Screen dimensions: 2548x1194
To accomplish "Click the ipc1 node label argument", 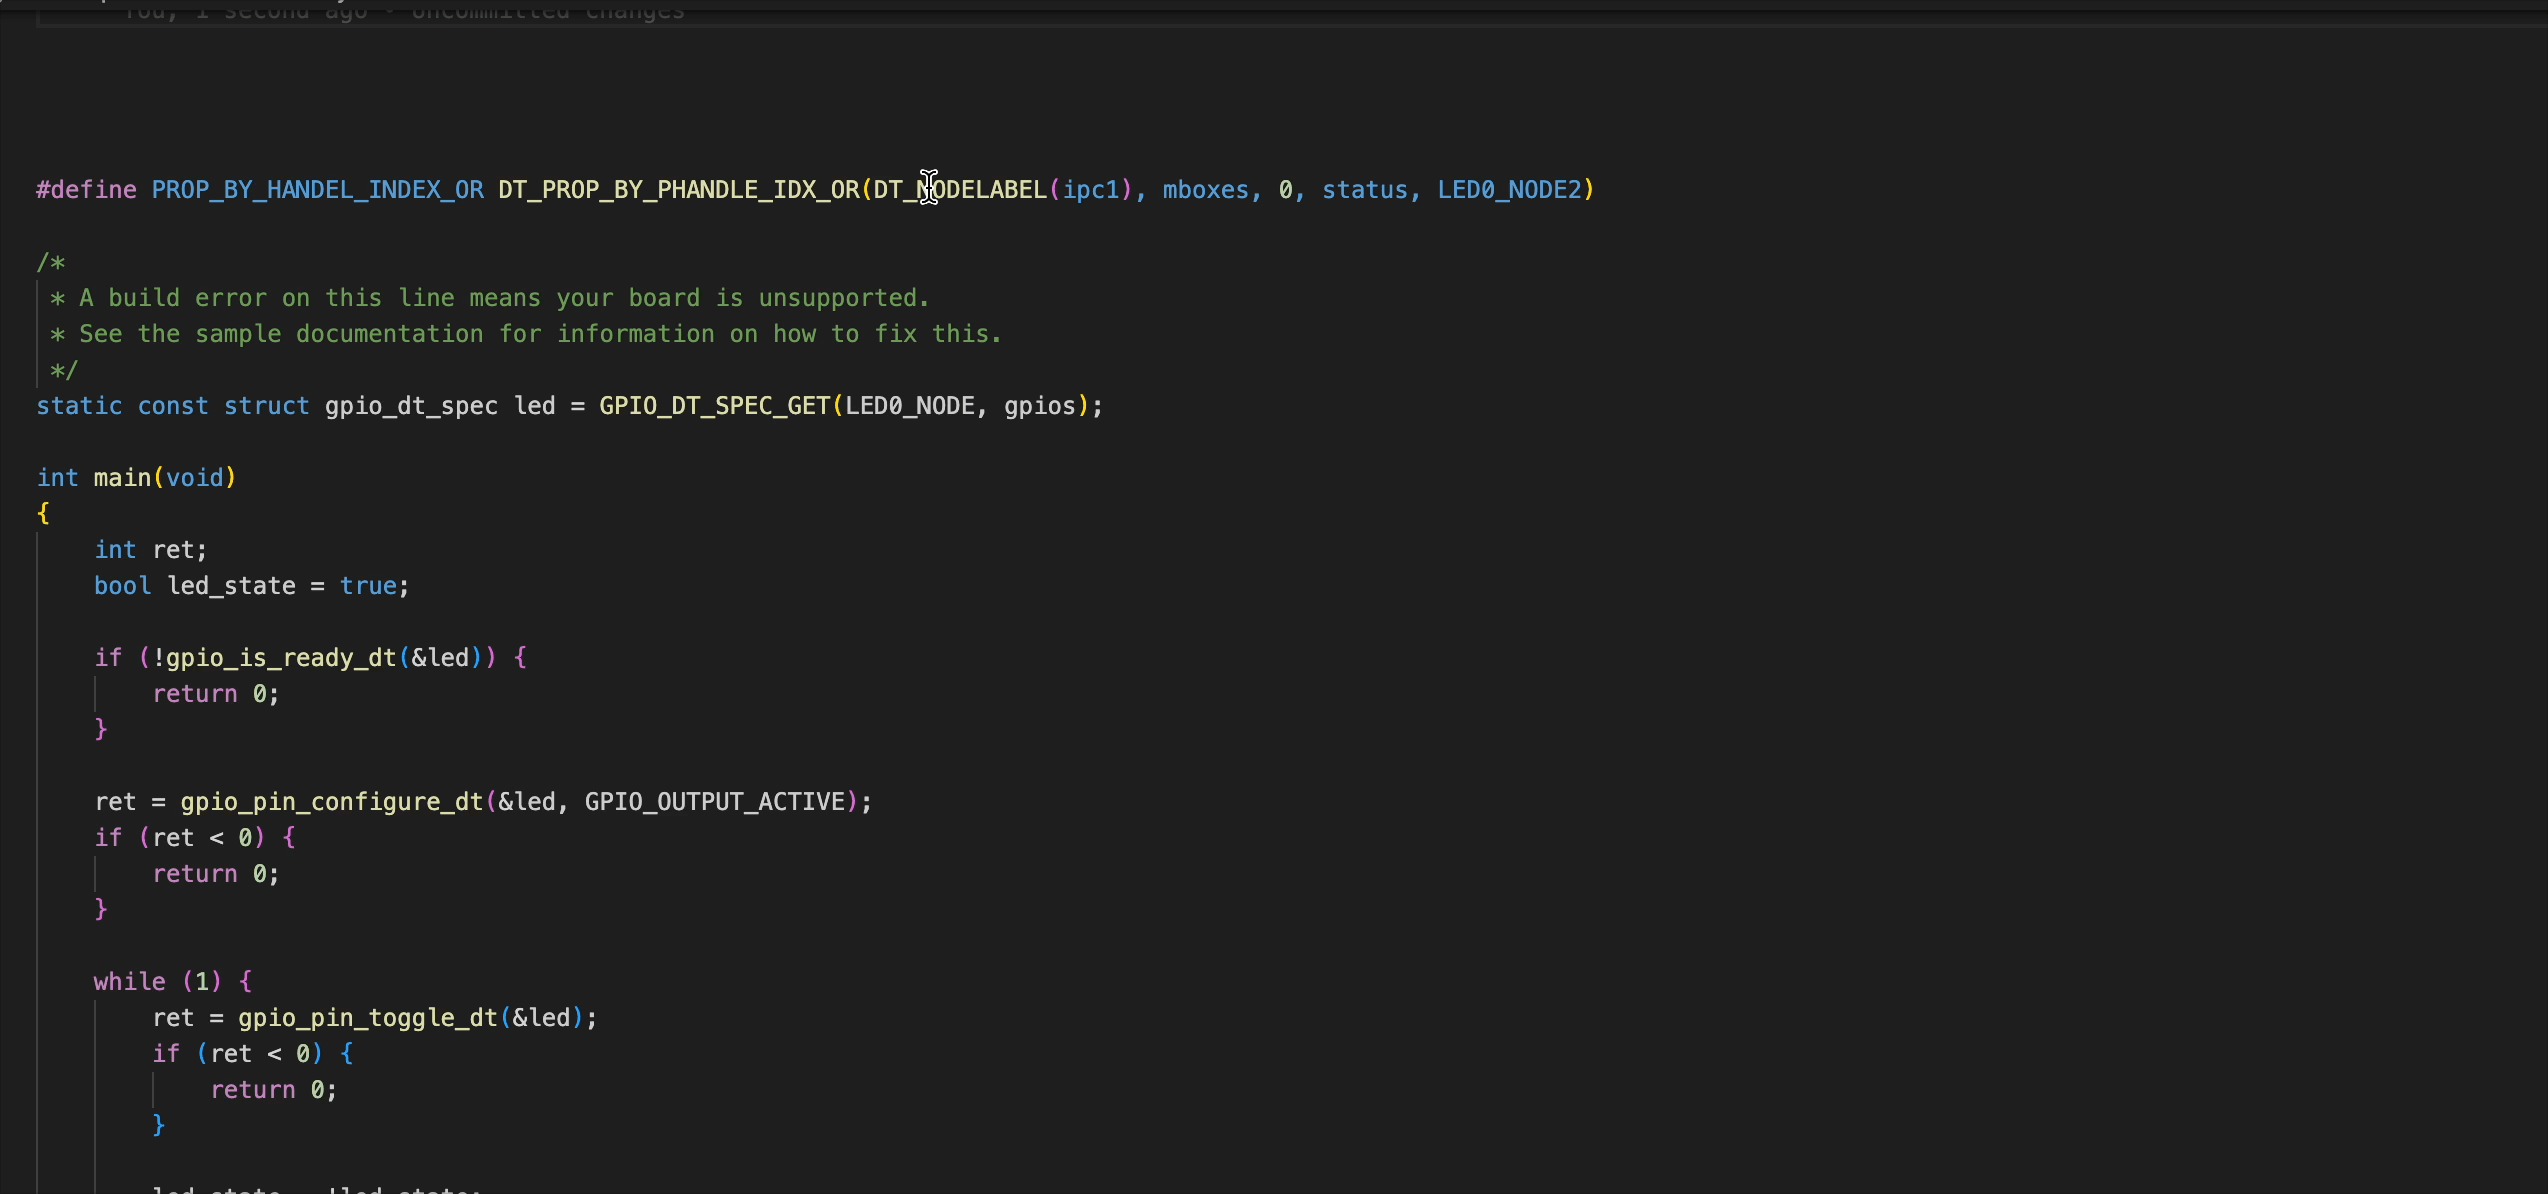I will [1090, 190].
